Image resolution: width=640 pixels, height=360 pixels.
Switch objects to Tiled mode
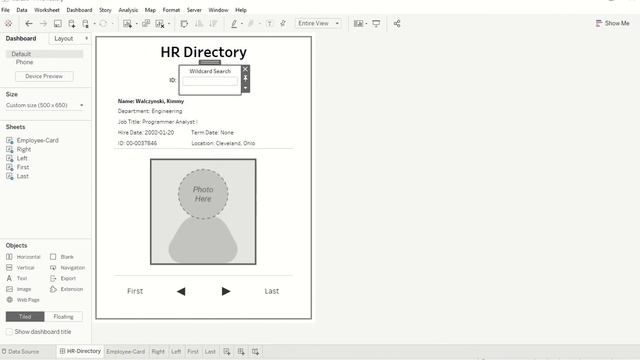click(x=25, y=316)
